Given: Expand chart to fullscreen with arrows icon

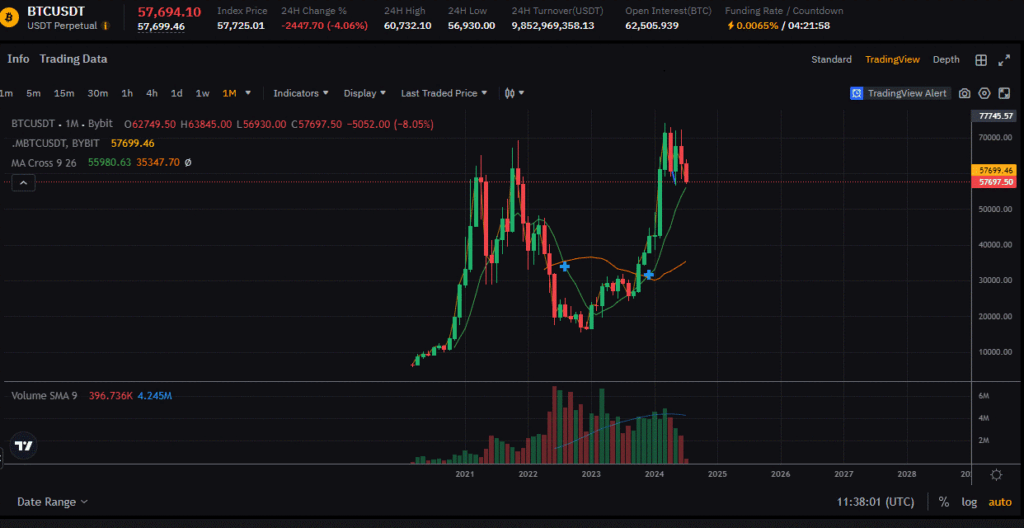Looking at the screenshot, I should [x=1004, y=60].
